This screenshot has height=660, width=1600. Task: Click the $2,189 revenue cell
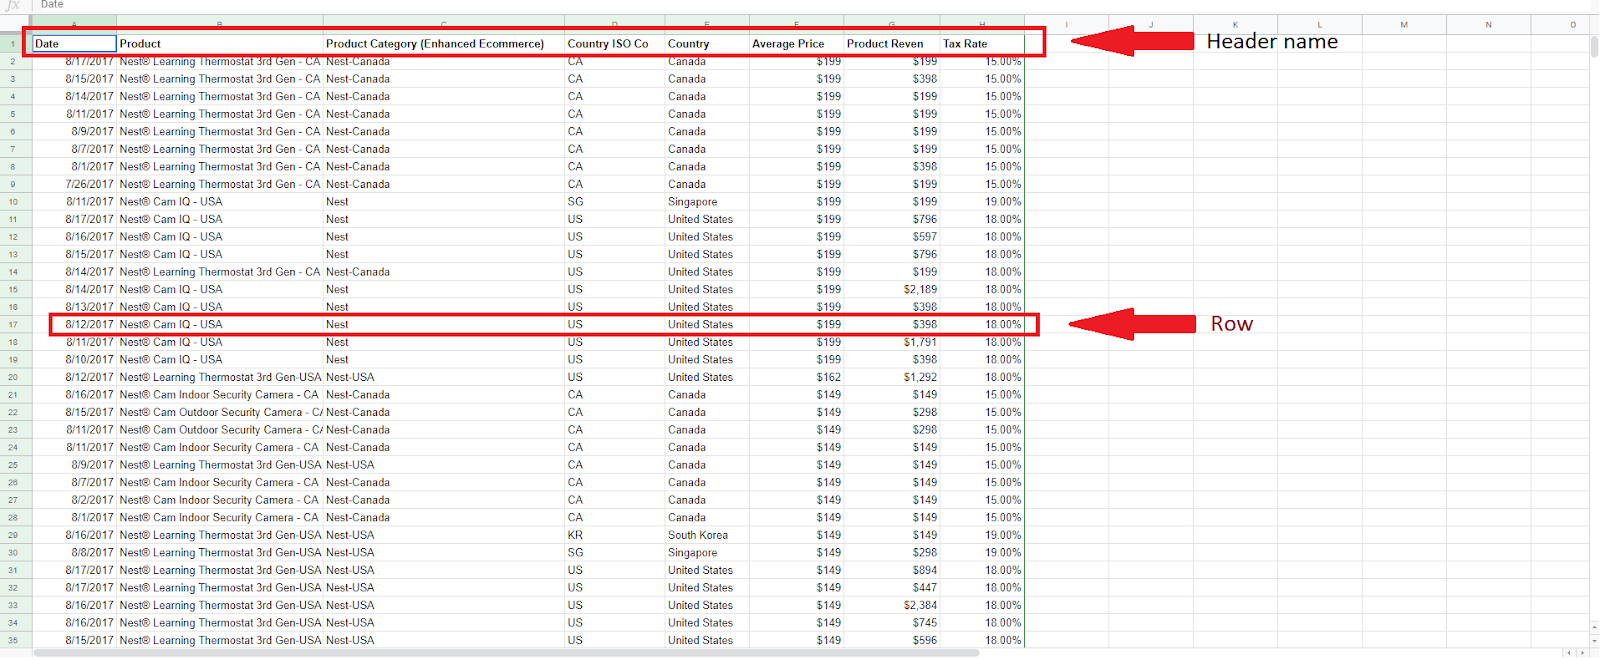pos(891,290)
